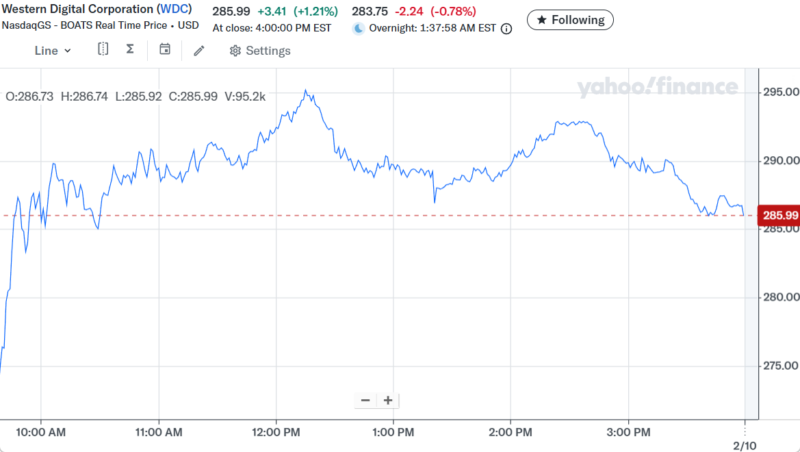The image size is (800, 452).
Task: Zoom in the chart with plus
Action: 388,400
